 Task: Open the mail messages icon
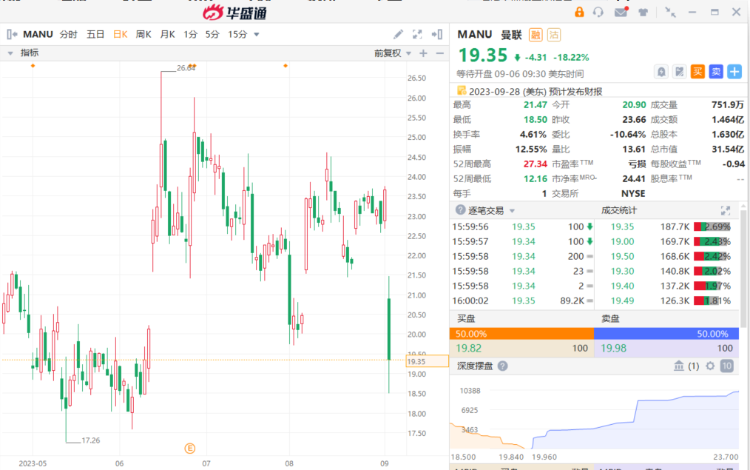click(x=621, y=12)
